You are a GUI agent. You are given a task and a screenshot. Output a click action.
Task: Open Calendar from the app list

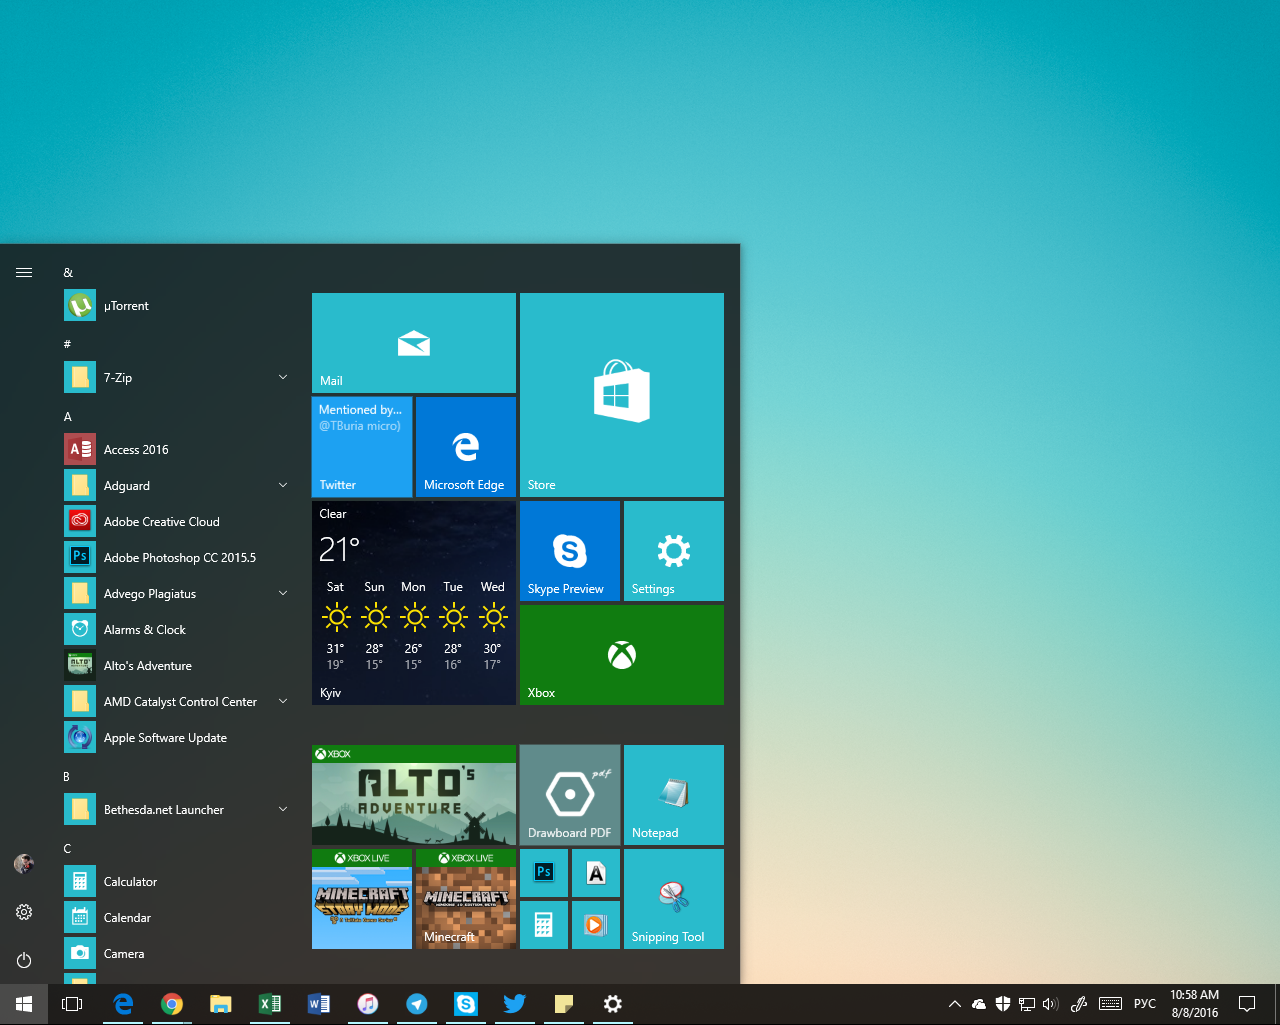click(176, 918)
